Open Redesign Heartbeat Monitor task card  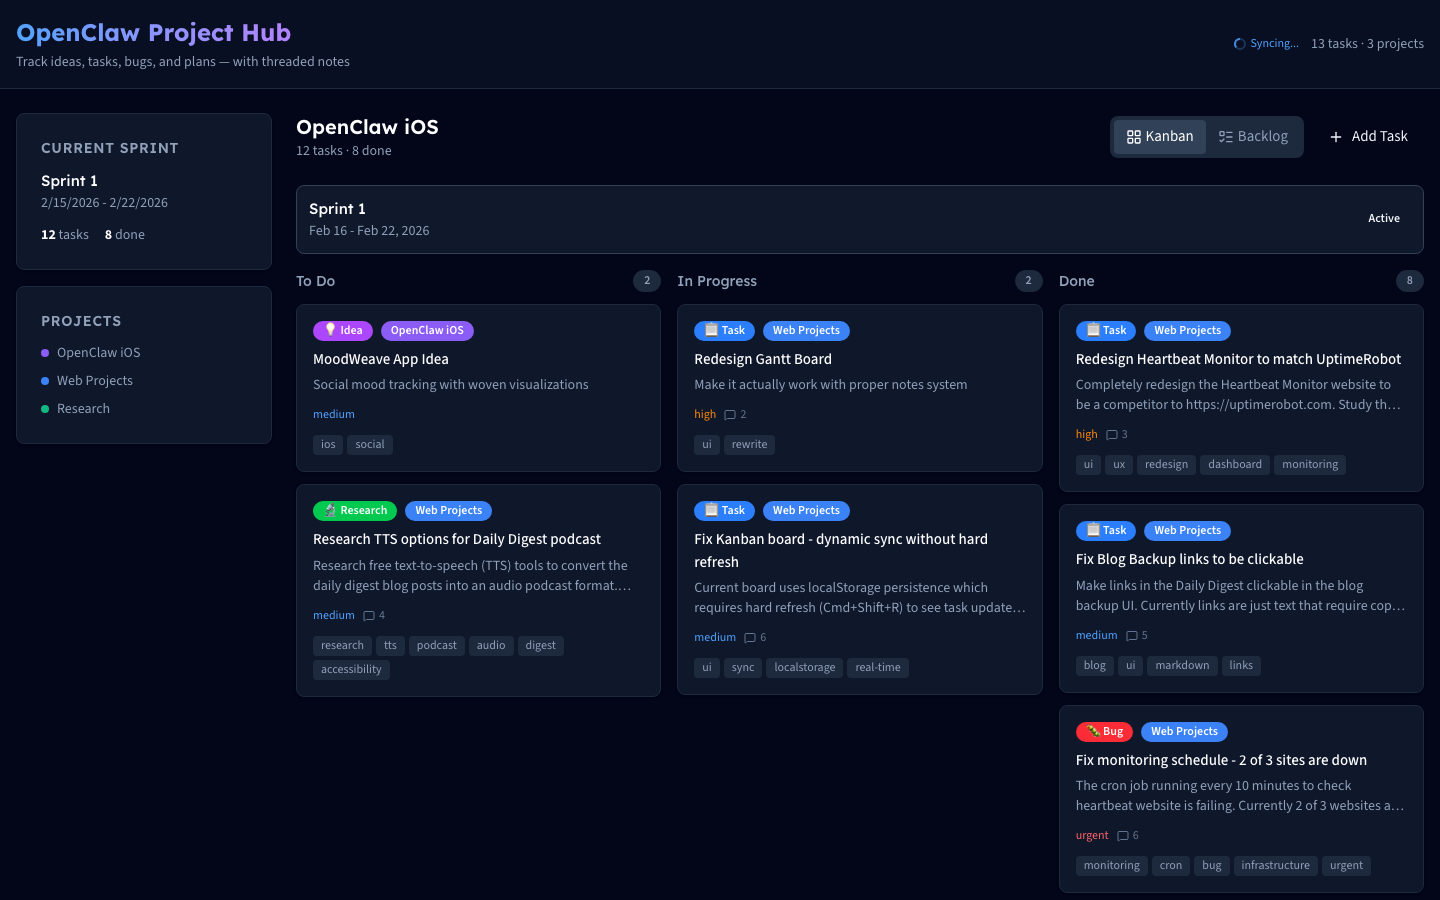(1238, 360)
